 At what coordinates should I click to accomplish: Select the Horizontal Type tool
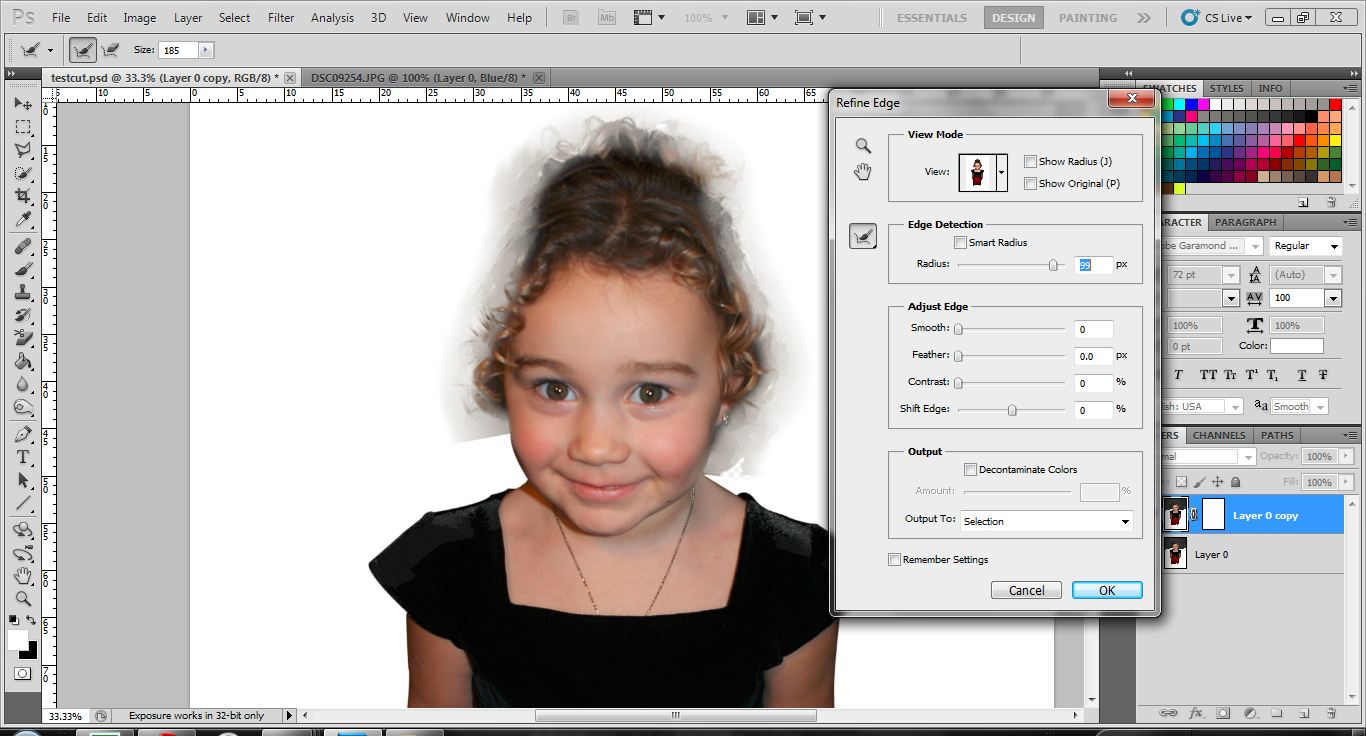click(x=23, y=457)
